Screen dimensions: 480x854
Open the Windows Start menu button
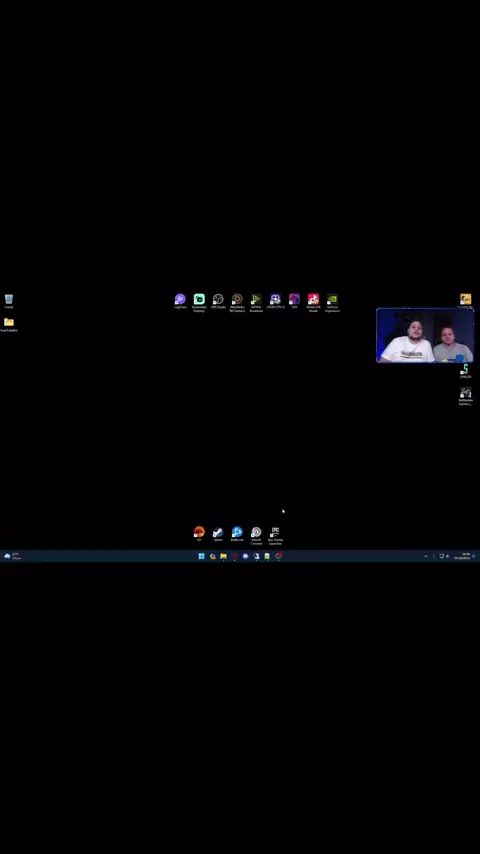(x=202, y=556)
